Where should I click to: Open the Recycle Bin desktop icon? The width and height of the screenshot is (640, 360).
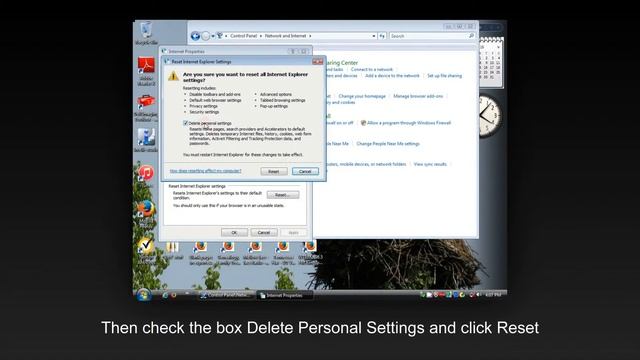tap(146, 33)
